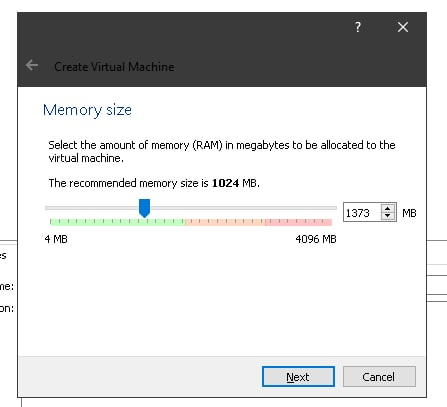Click the bold 1024 recommended value

point(225,183)
